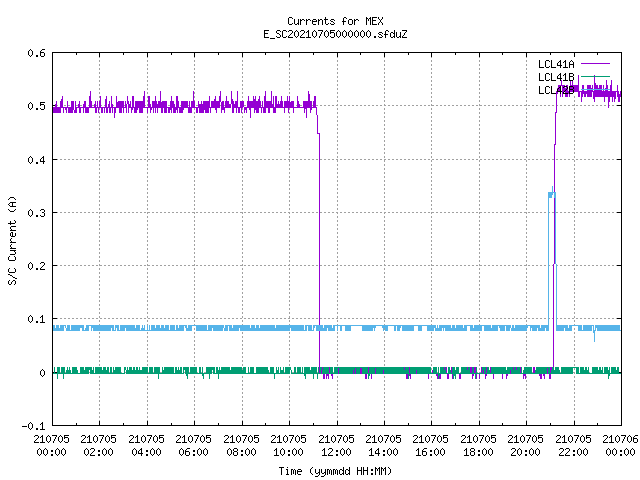This screenshot has width=640, height=480.
Task: Click the 210706 00:00 x-axis tick label
Action: tap(620, 445)
